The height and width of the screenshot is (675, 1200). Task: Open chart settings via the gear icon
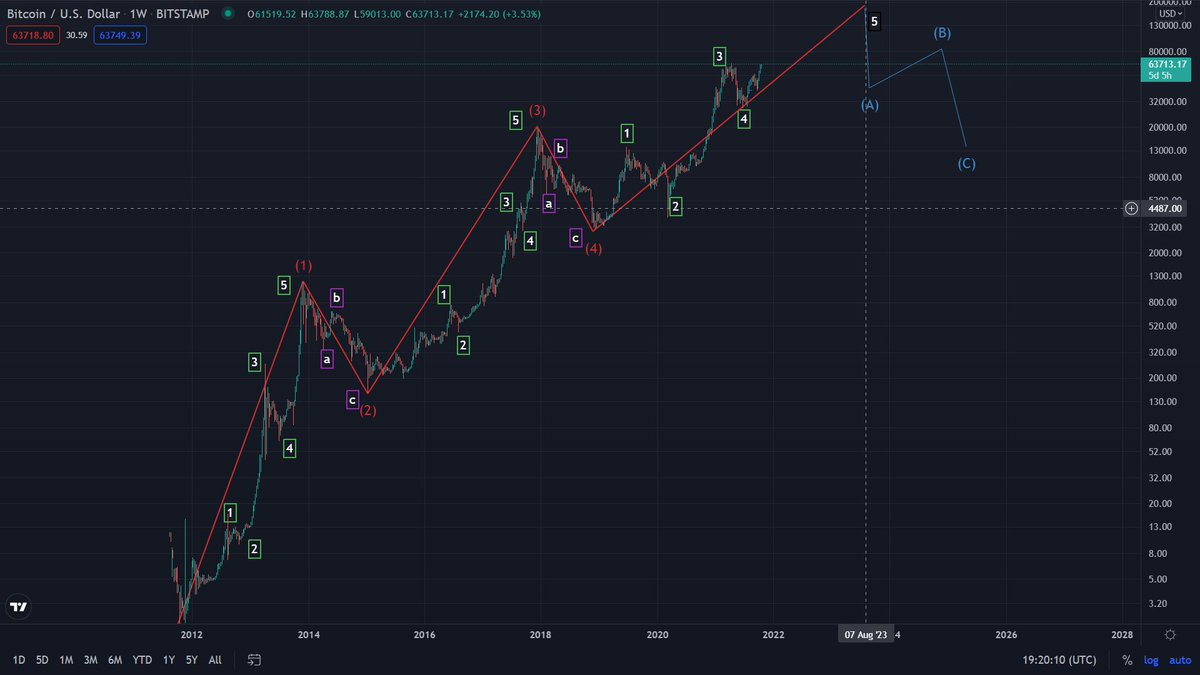(x=1169, y=634)
